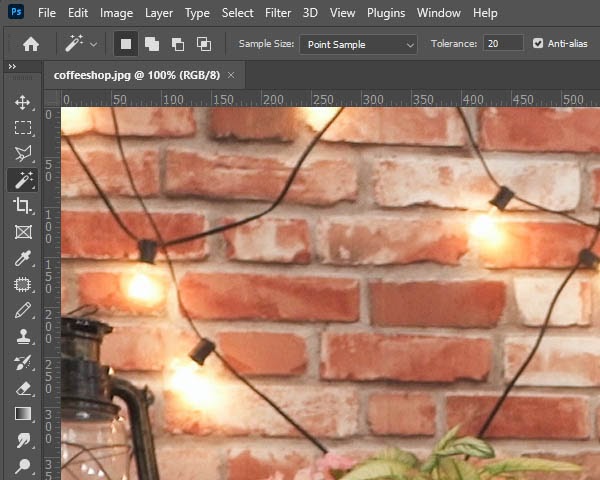Image resolution: width=600 pixels, height=480 pixels.
Task: Expand the collapsed toolbar with double arrows
Action: pos(12,66)
